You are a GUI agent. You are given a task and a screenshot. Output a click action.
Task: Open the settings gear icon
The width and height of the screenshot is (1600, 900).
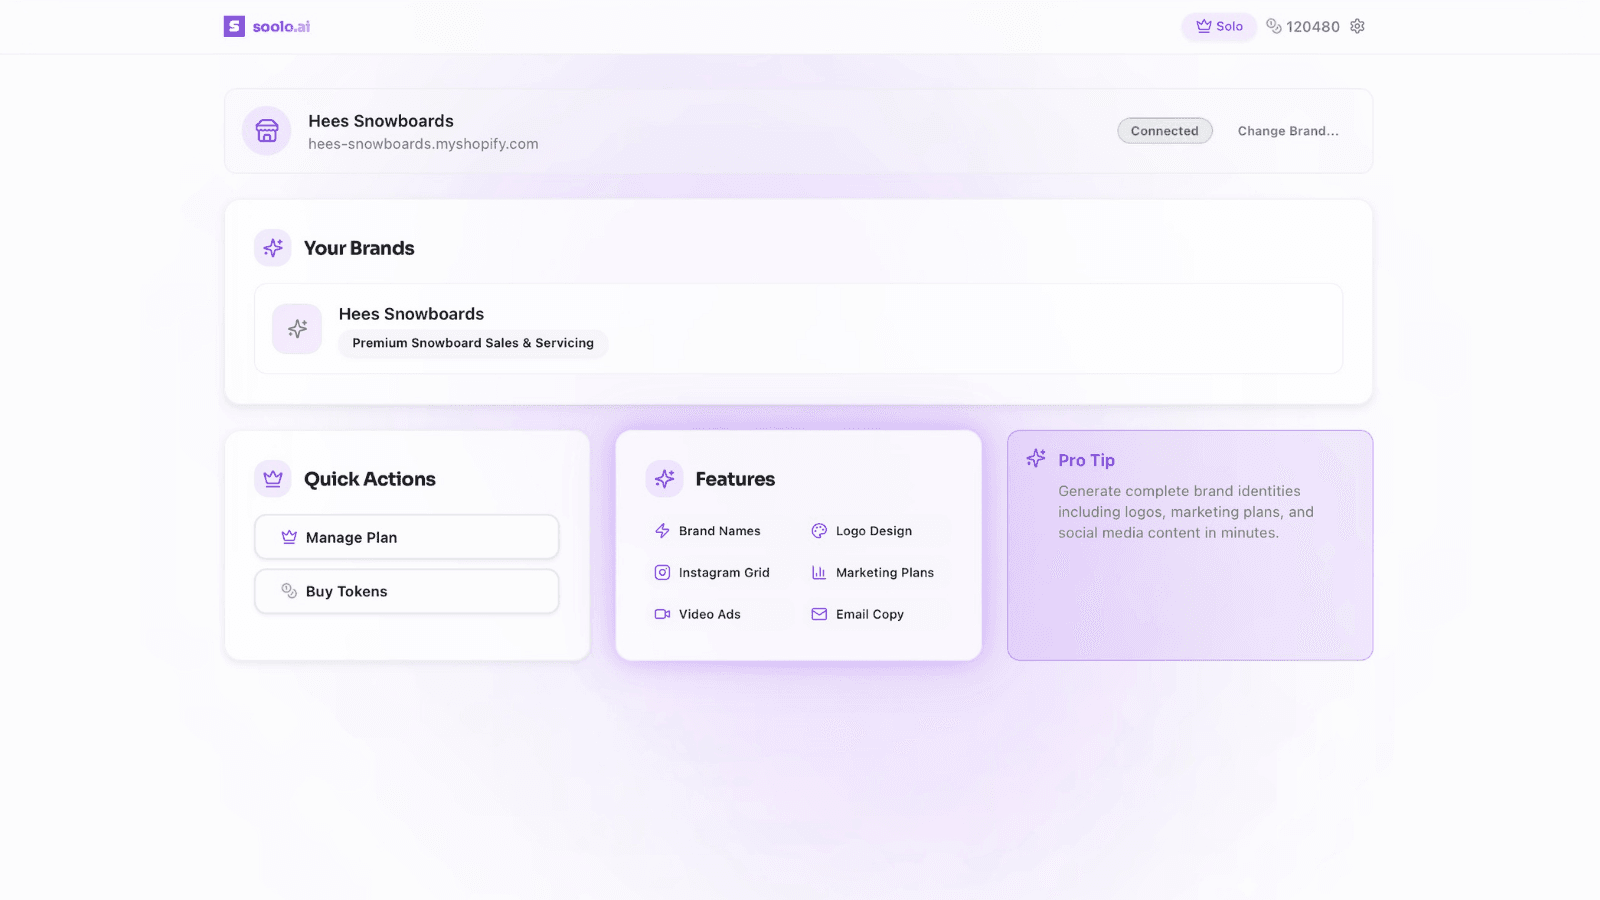coord(1357,26)
